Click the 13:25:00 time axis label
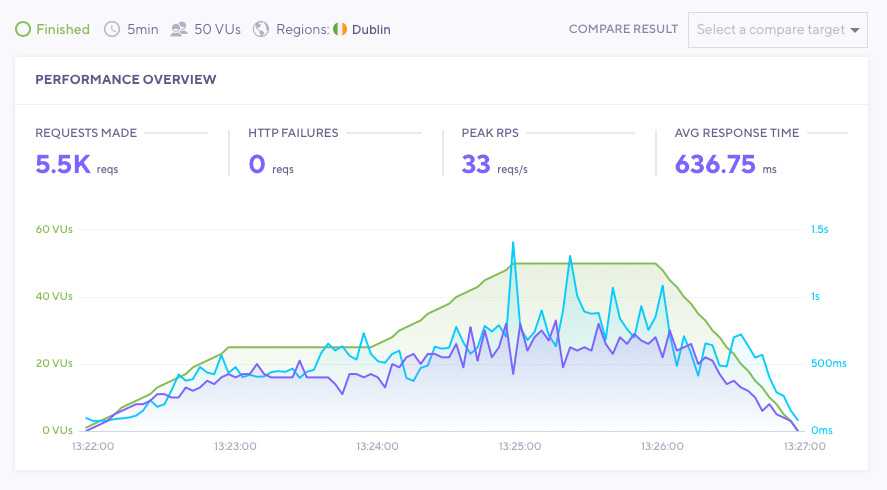Viewport: 887px width, 490px height. pos(519,446)
